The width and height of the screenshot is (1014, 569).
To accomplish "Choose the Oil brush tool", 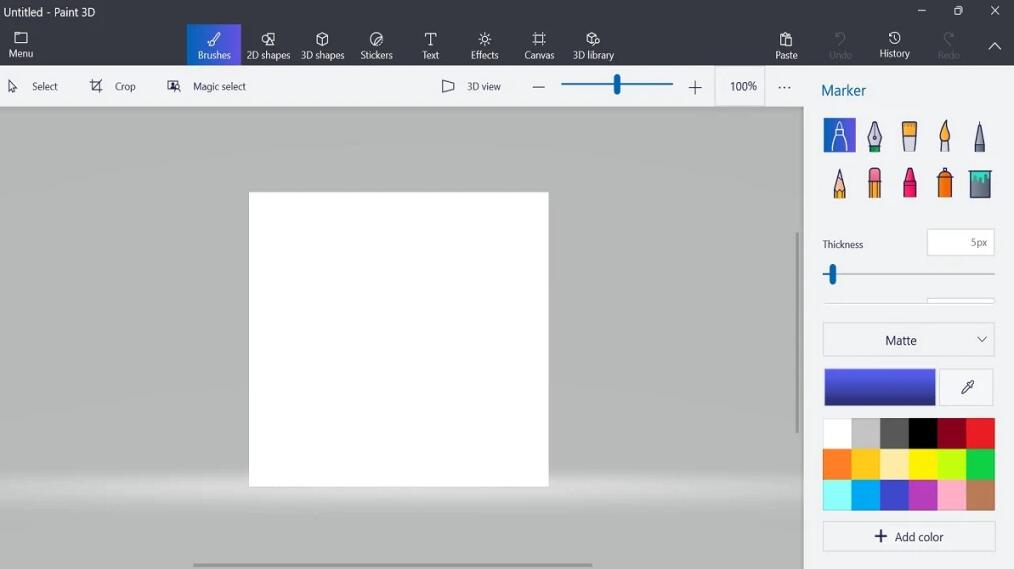I will point(909,136).
